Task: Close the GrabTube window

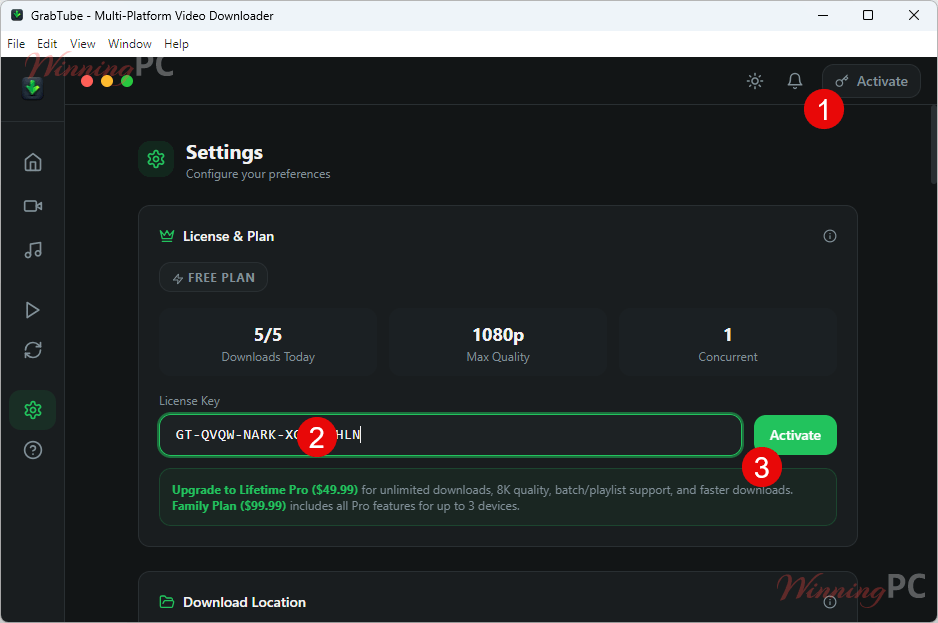Action: [913, 16]
